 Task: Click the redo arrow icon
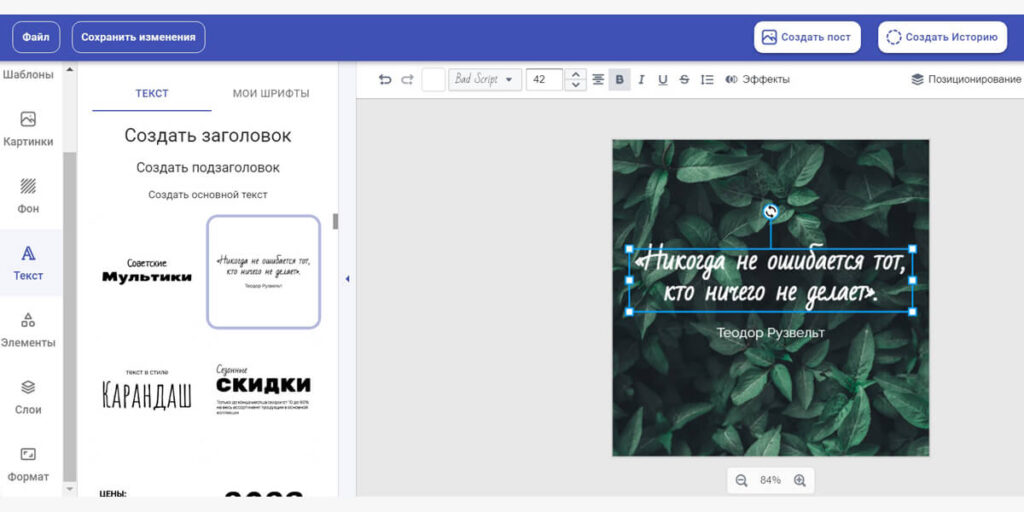tap(407, 80)
